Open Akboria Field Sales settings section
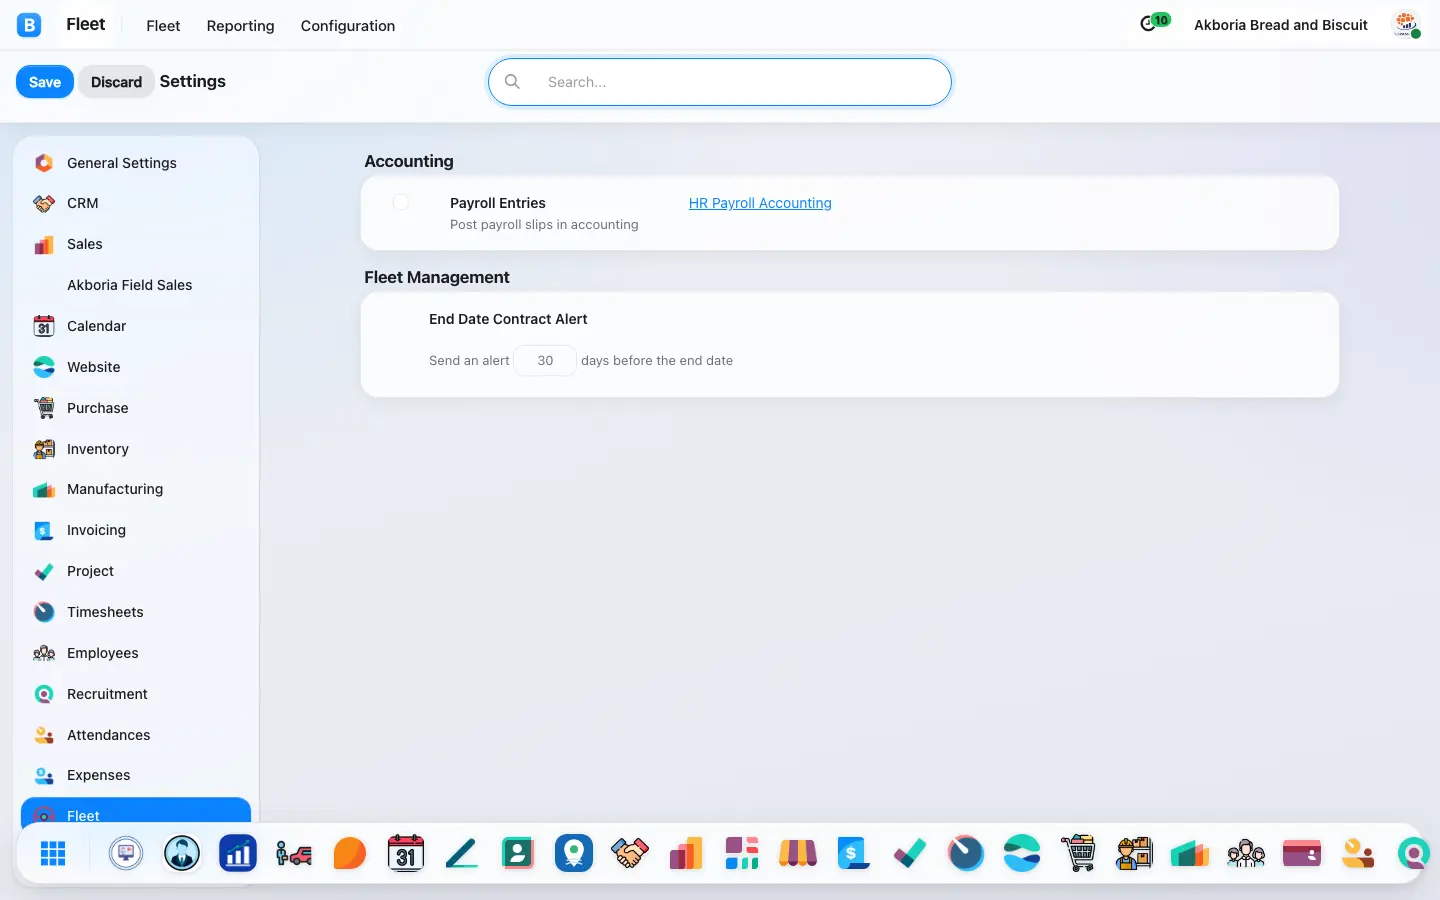Screen dimensions: 1440x900 [136, 286]
